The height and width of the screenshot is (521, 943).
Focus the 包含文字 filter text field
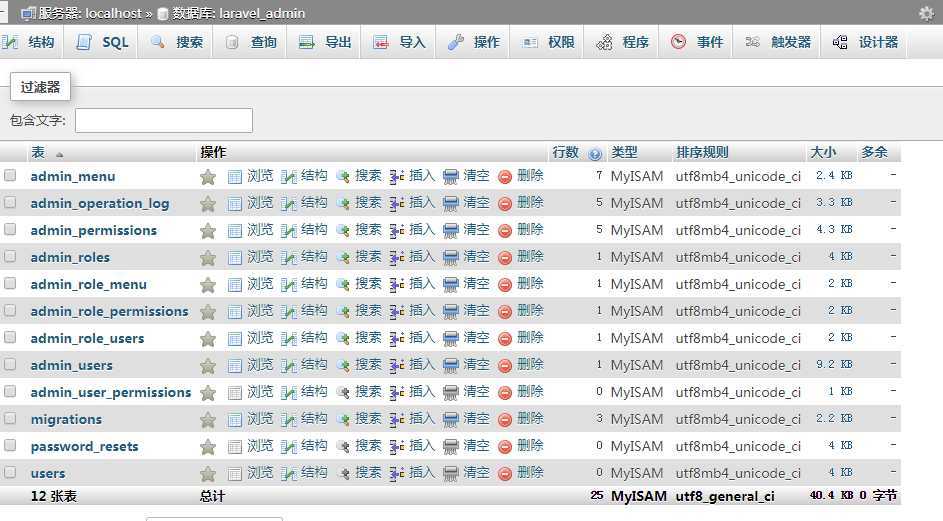pyautogui.click(x=164, y=120)
